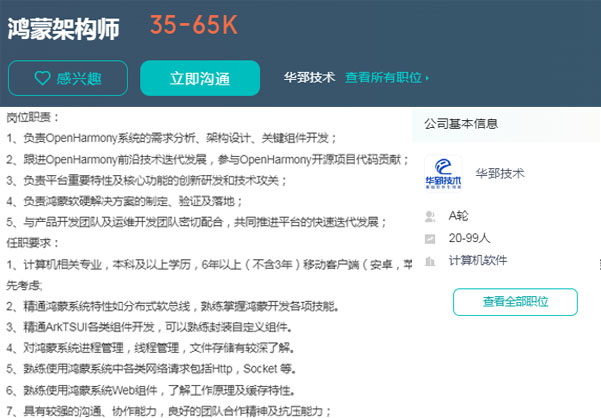601x418 pixels.
Task: Click the line 负责鸿蒙软硬解决方案的制定
Action: click(x=124, y=201)
